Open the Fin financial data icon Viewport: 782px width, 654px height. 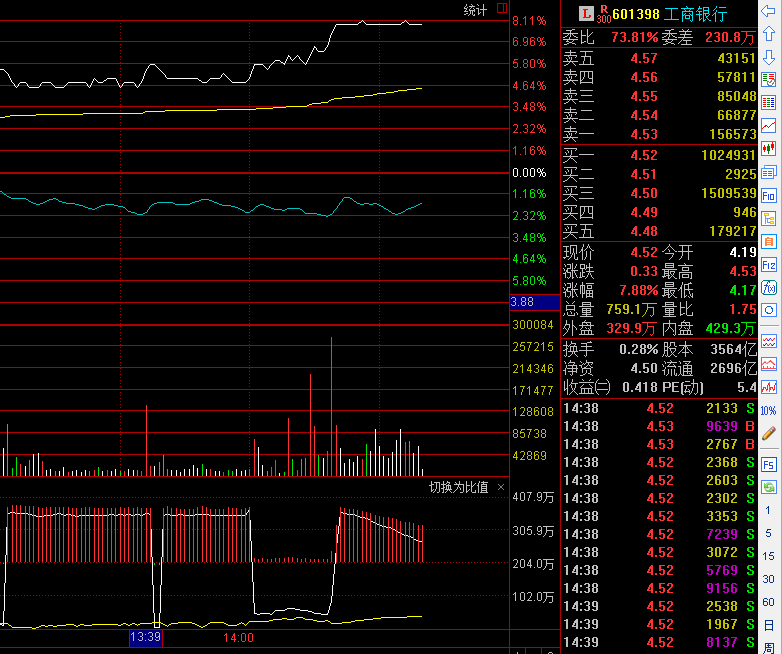coord(769,196)
